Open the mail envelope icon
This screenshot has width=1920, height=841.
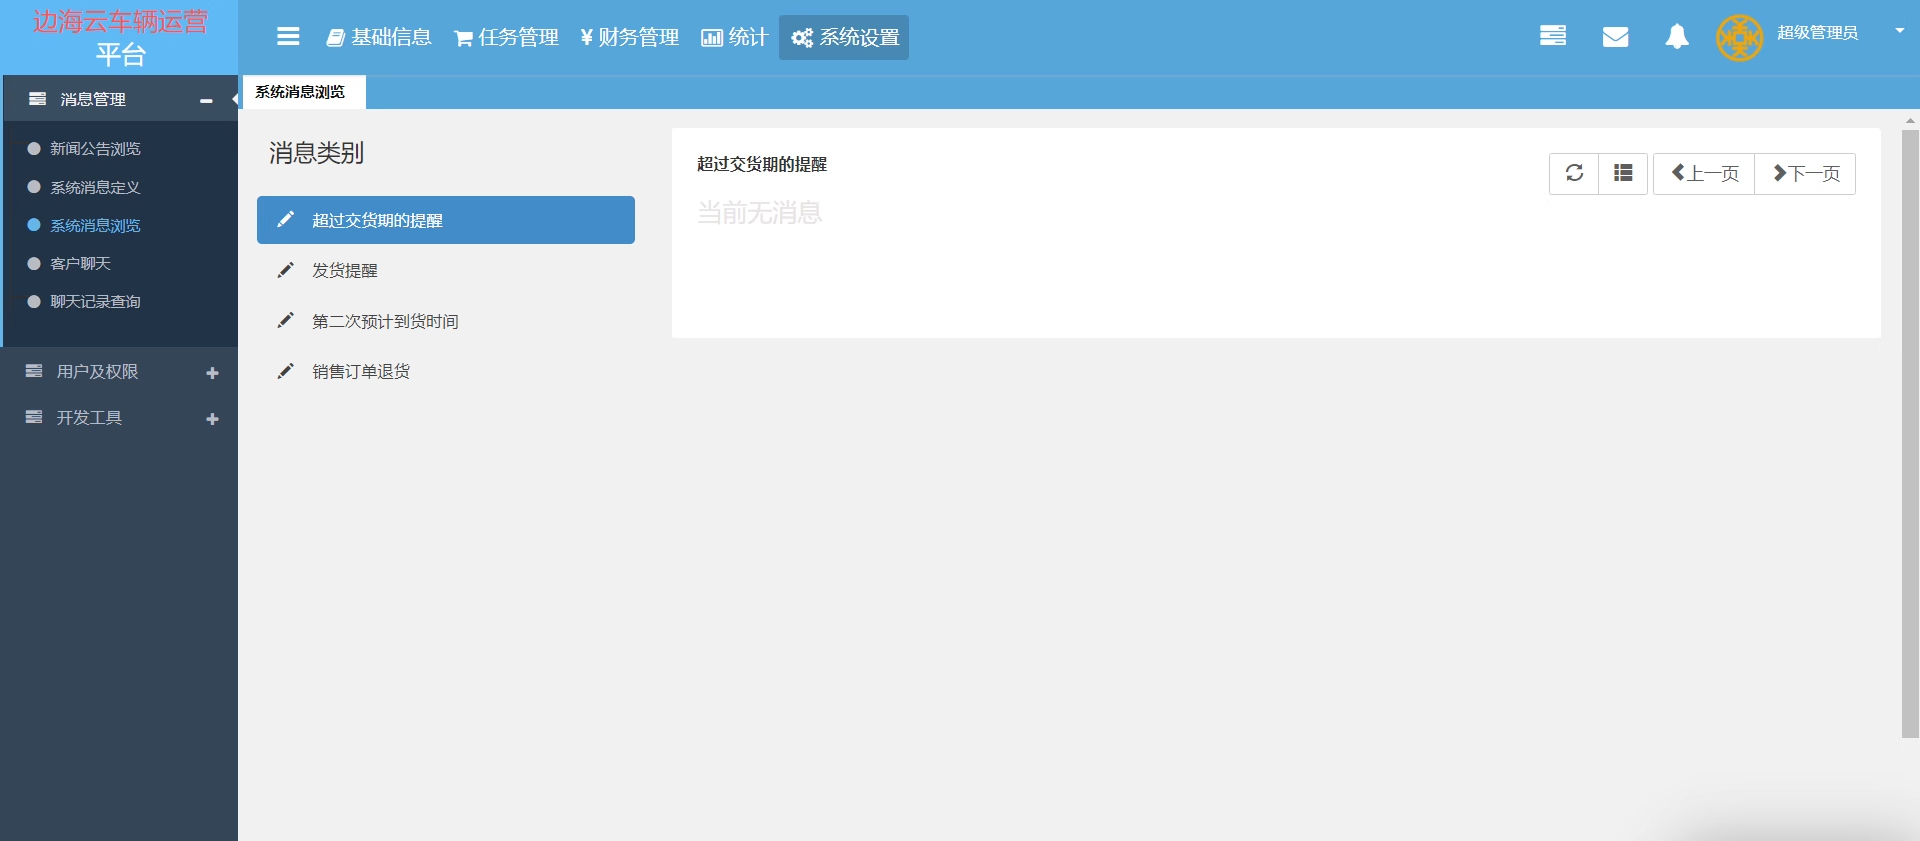pos(1615,37)
